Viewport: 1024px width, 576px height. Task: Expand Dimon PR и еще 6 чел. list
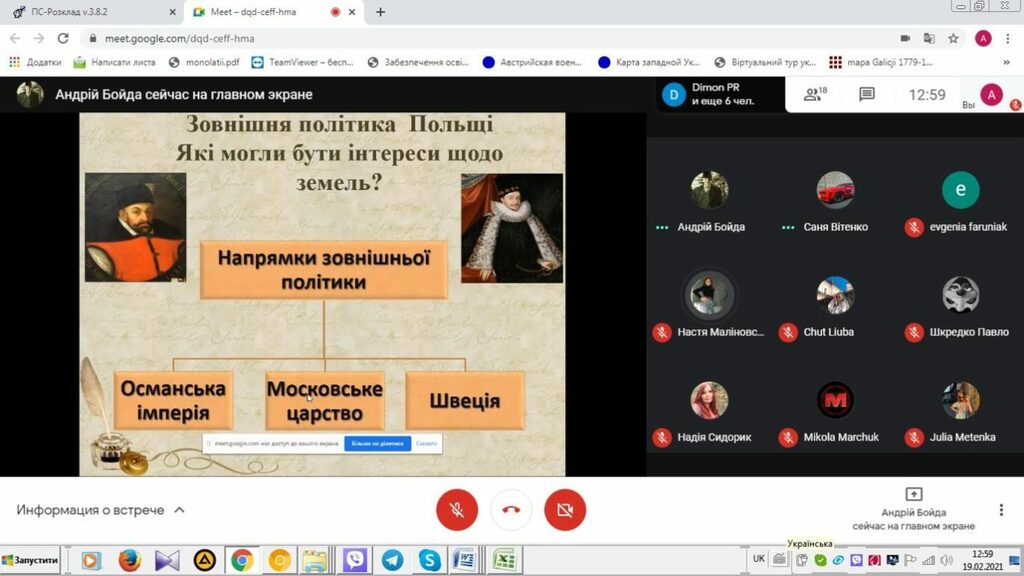tap(720, 94)
